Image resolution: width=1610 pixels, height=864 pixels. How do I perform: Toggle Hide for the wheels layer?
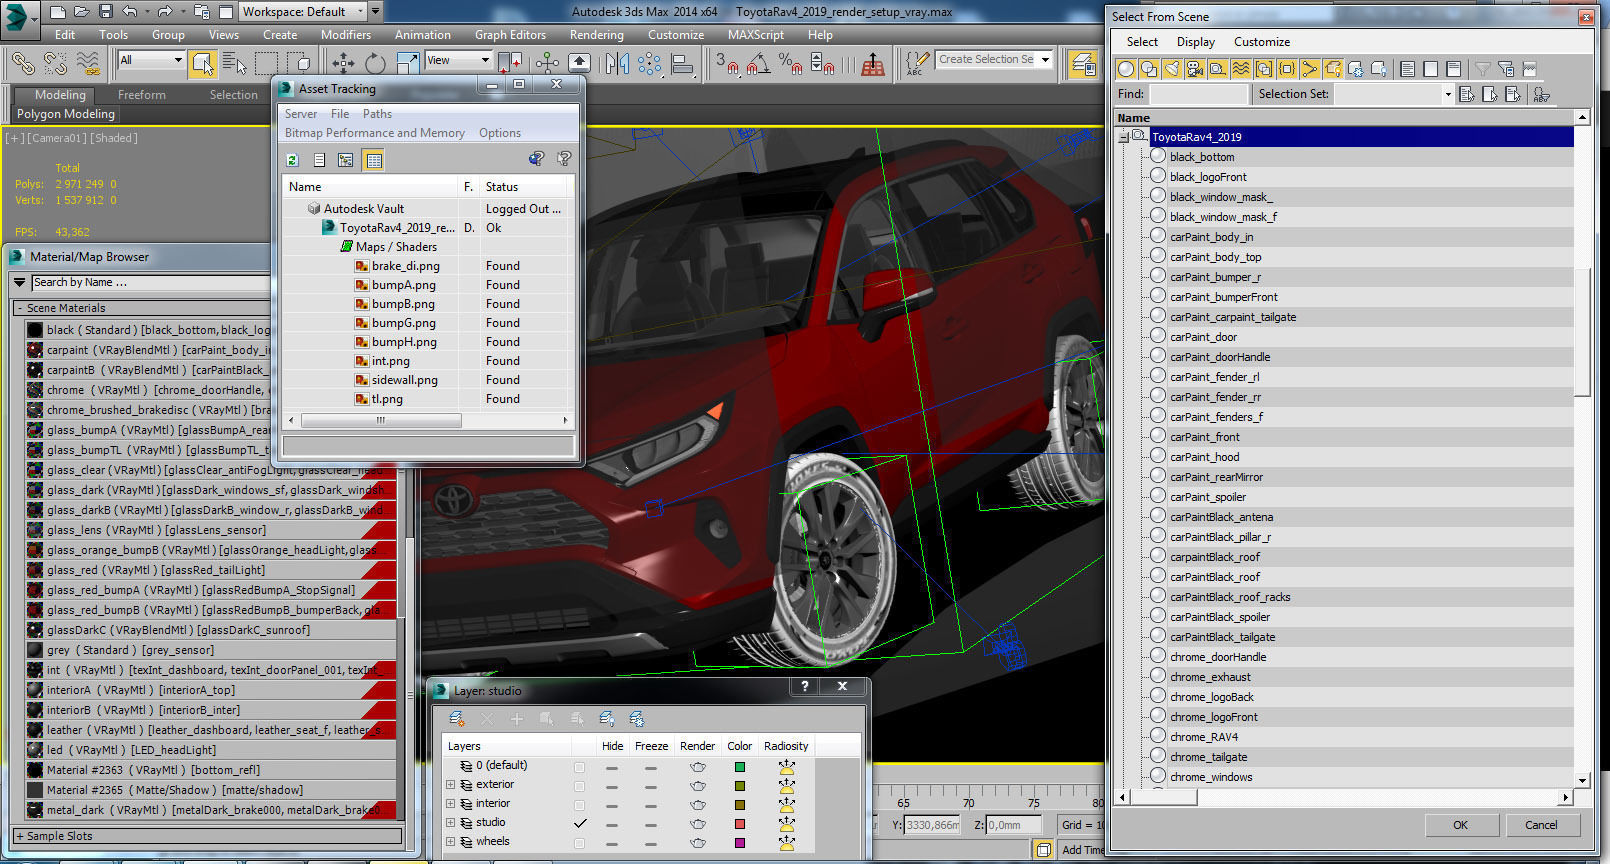coord(611,844)
